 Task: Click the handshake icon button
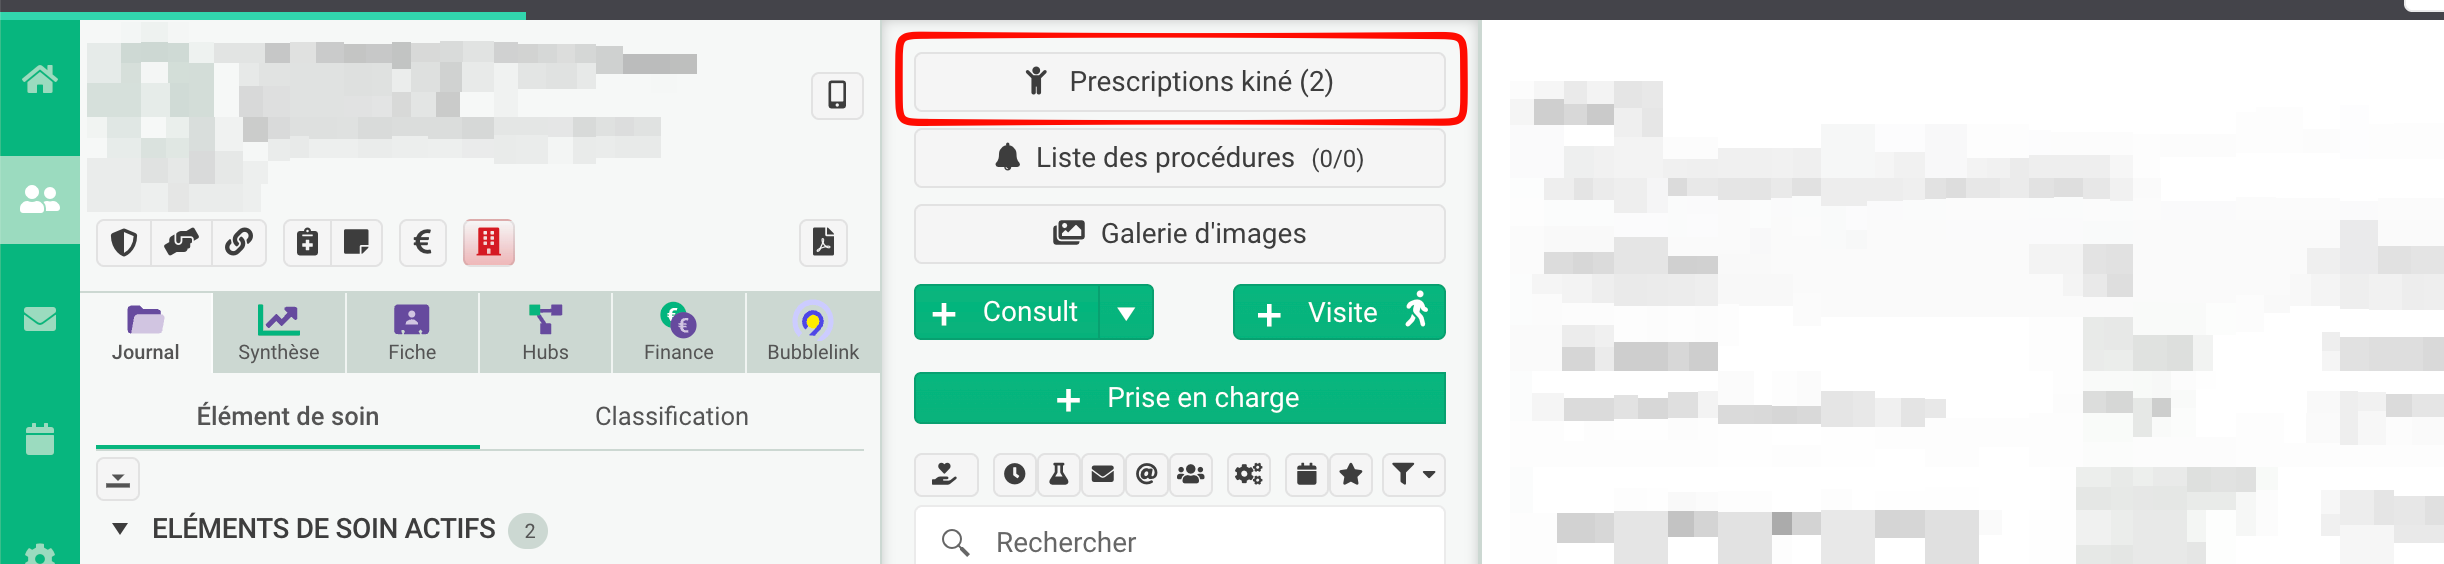[181, 242]
